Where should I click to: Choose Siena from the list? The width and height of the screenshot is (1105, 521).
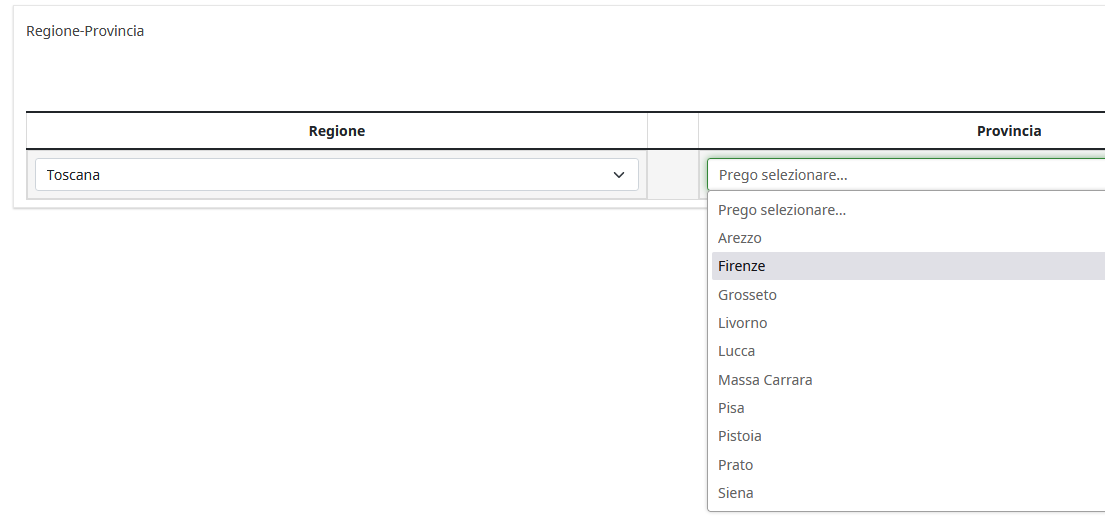tap(736, 493)
